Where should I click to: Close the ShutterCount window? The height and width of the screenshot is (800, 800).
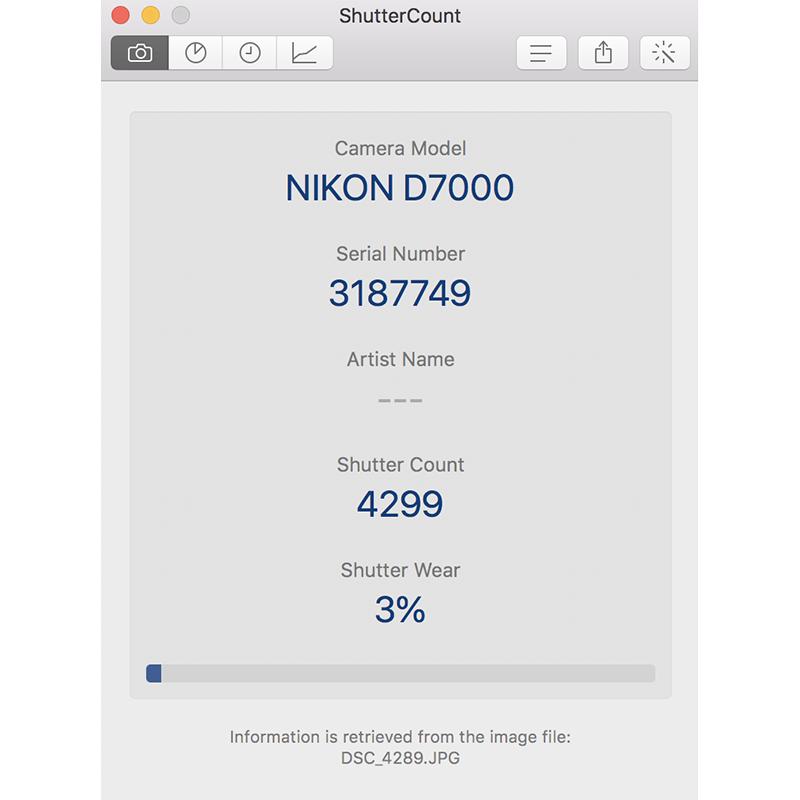120,15
